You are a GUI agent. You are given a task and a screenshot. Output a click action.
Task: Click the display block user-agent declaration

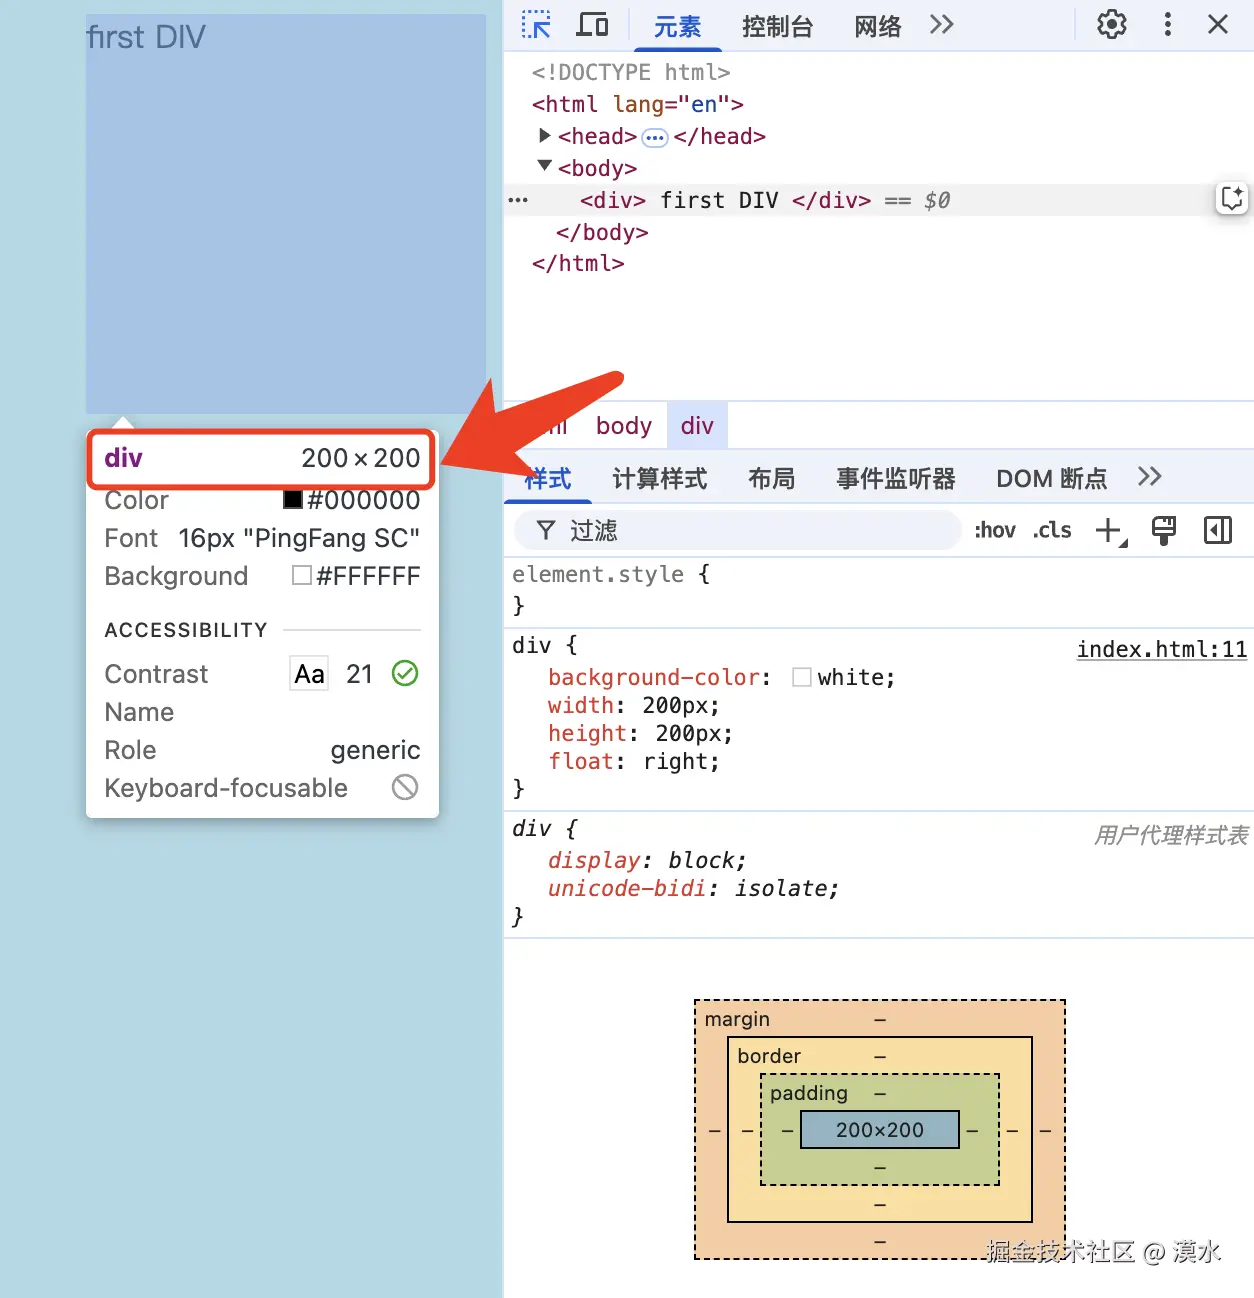(x=646, y=860)
